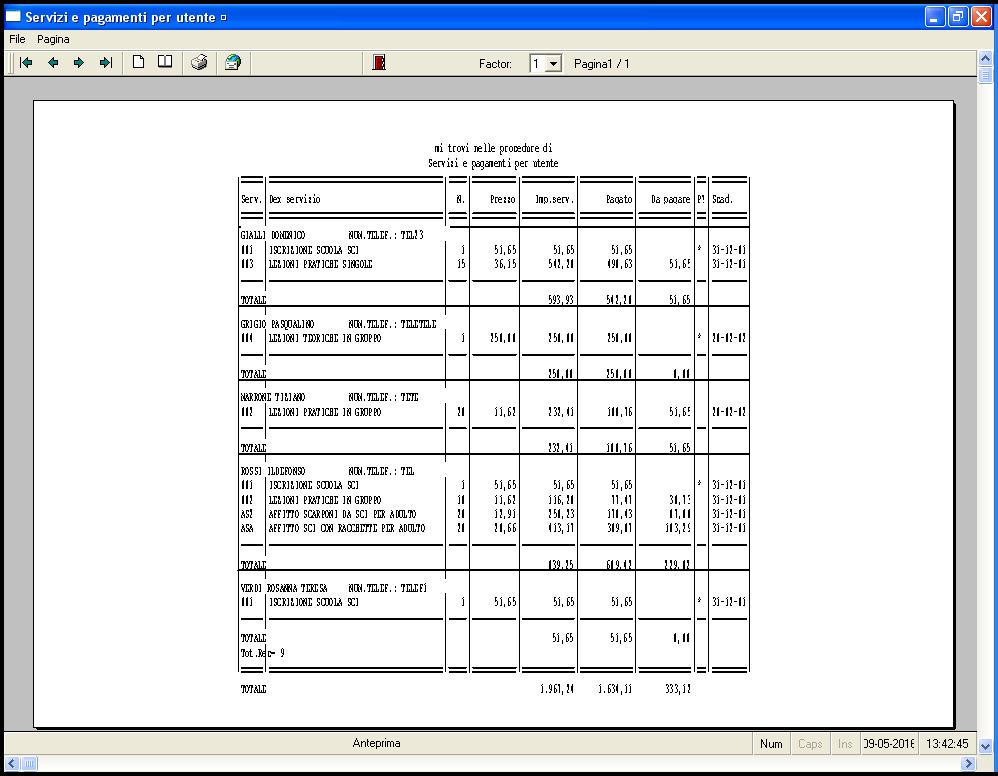Go to the next page arrow
The image size is (998, 776).
click(x=79, y=62)
